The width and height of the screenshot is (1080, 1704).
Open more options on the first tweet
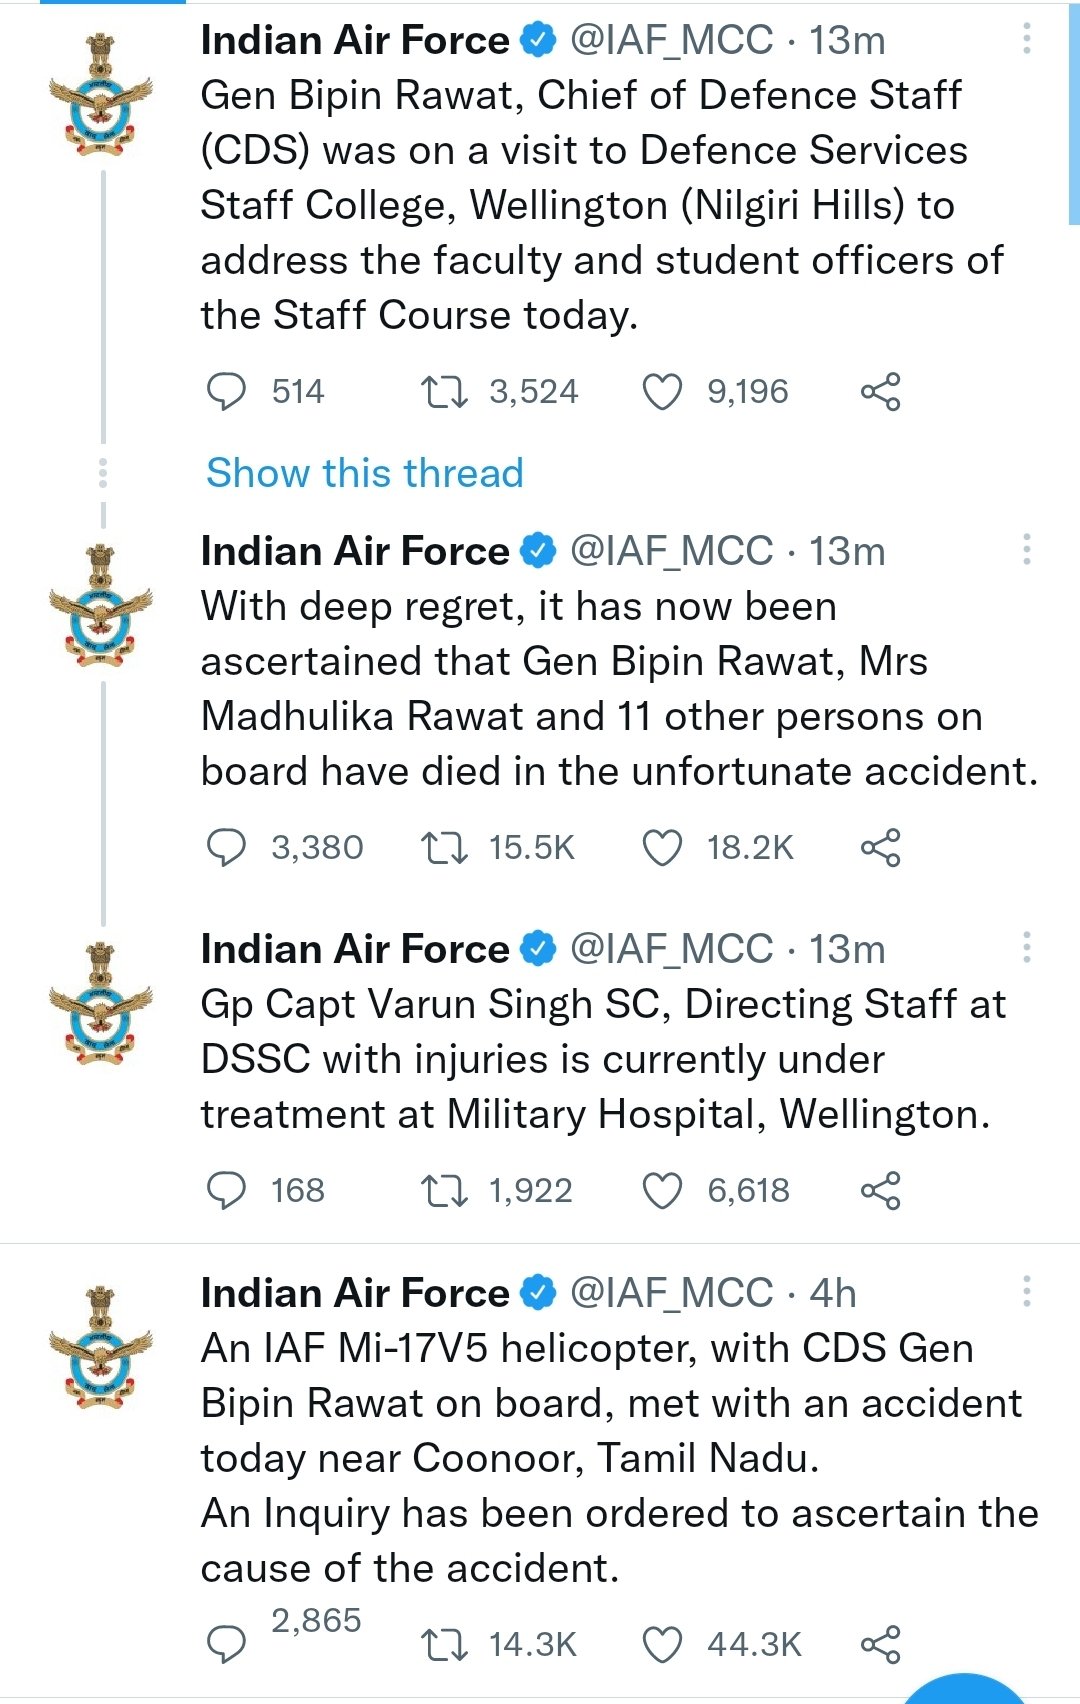pos(1026,39)
